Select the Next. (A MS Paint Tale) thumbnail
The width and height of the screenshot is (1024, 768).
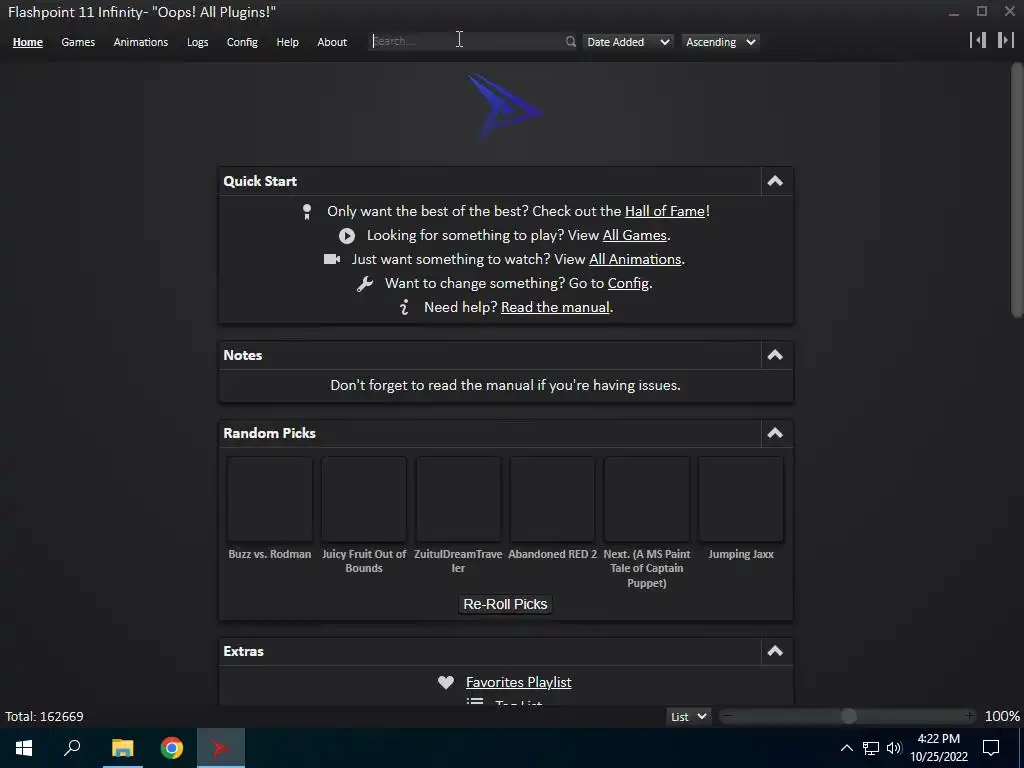pyautogui.click(x=647, y=500)
